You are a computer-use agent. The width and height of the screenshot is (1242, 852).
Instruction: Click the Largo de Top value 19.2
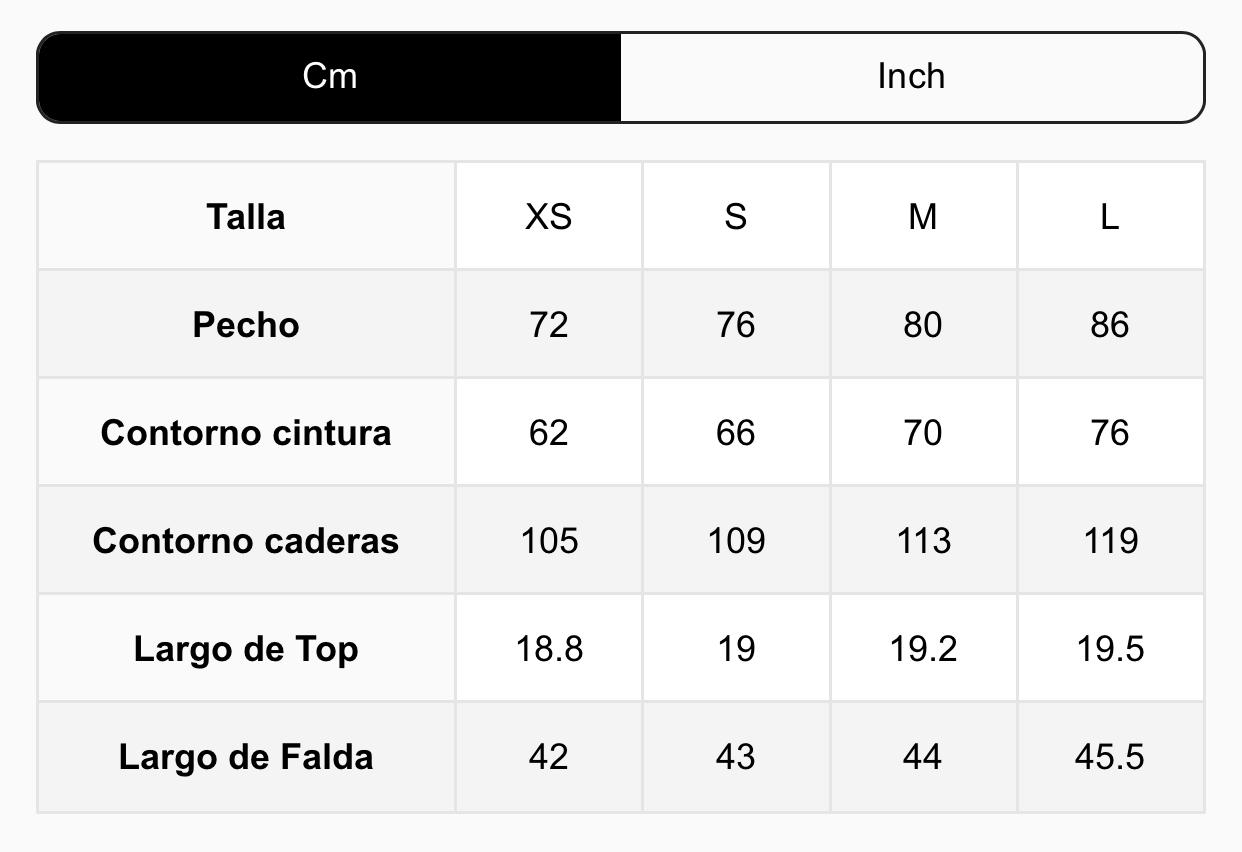923,649
